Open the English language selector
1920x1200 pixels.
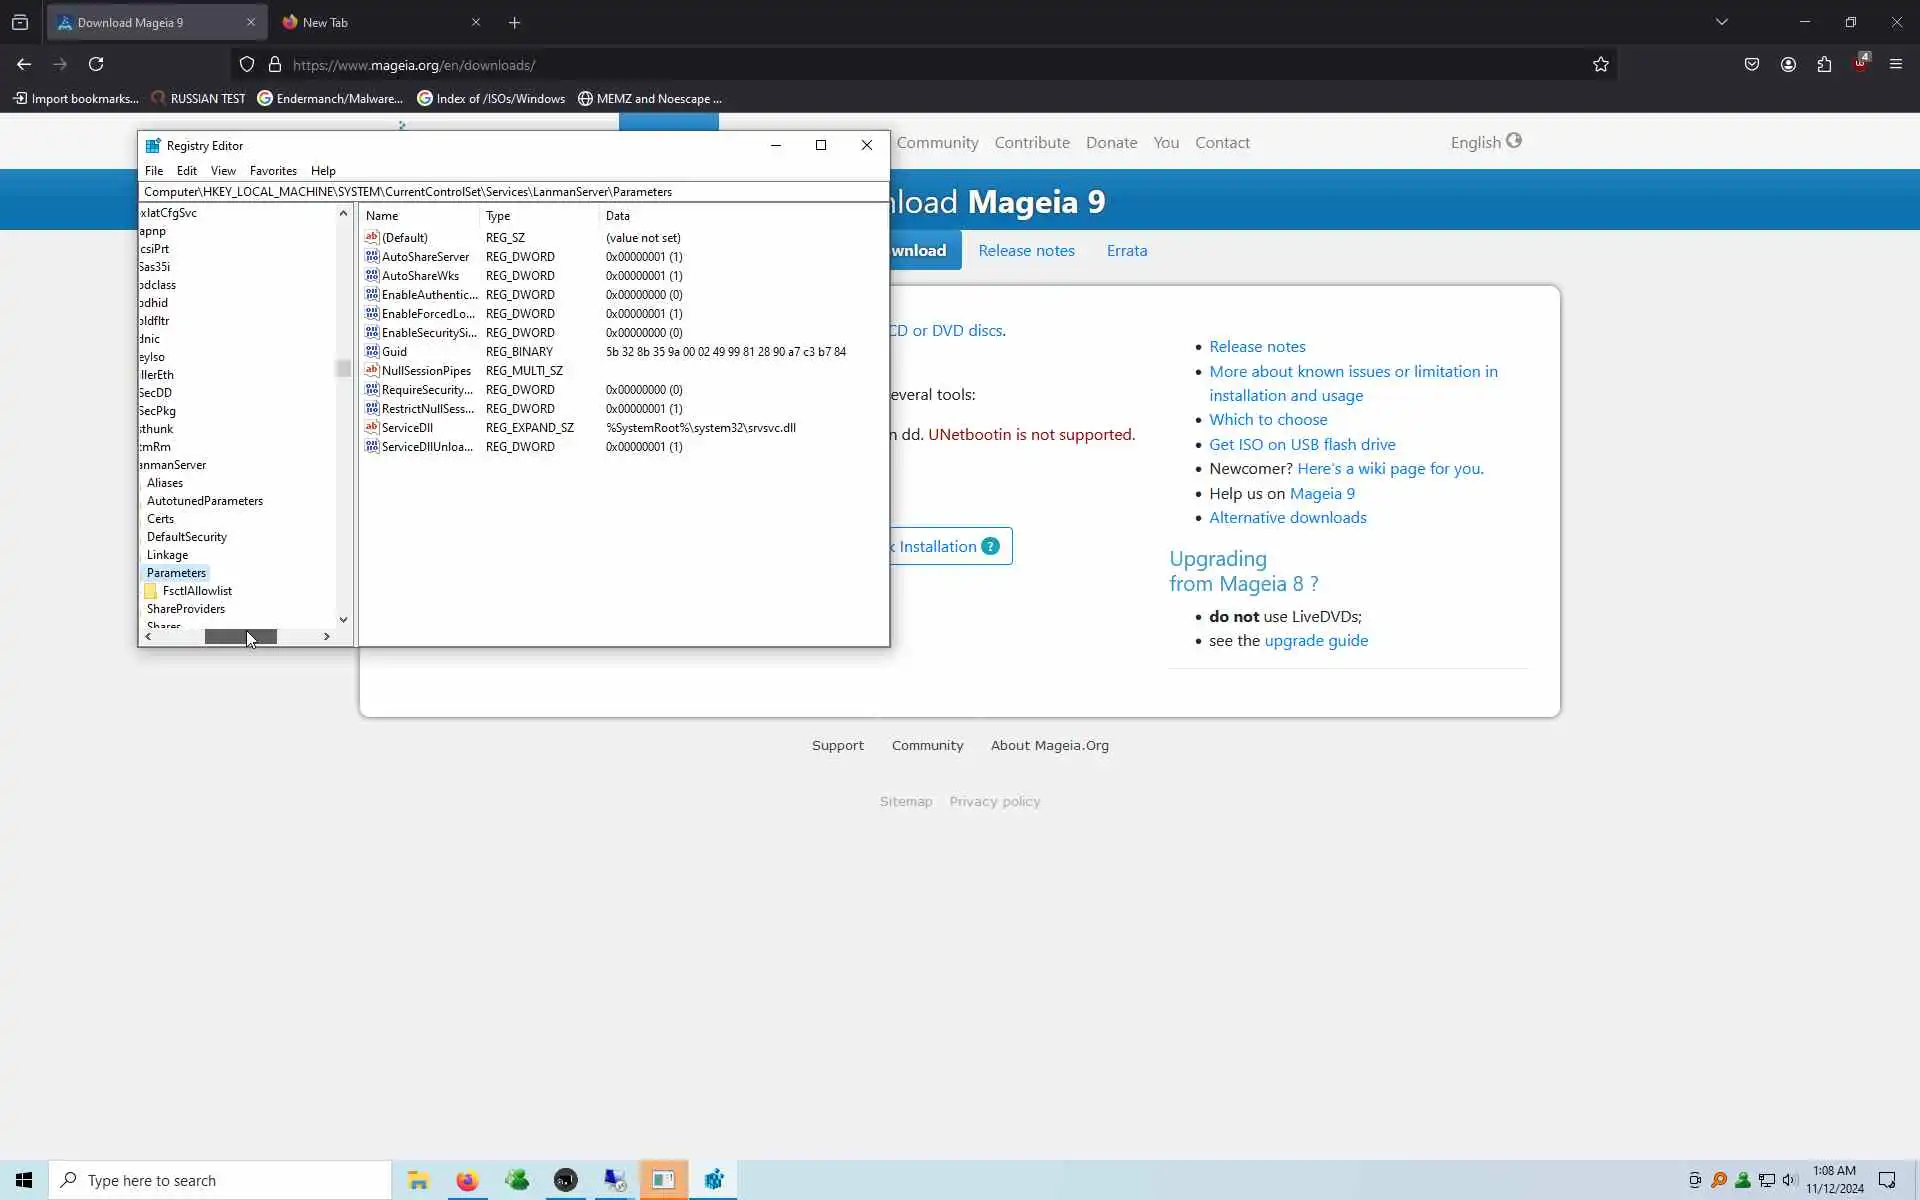pyautogui.click(x=1485, y=142)
